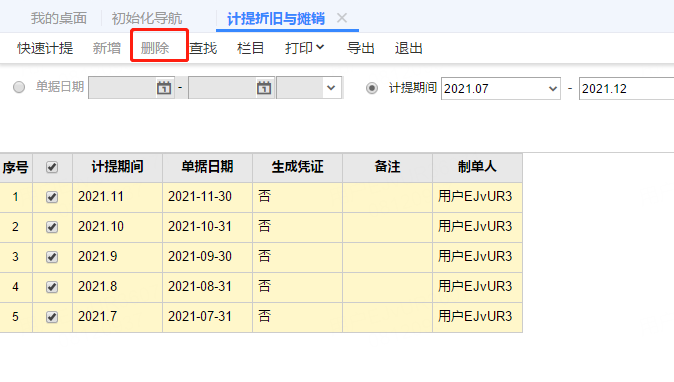Switch to 初始化导航 tab
The image size is (674, 382).
[147, 18]
